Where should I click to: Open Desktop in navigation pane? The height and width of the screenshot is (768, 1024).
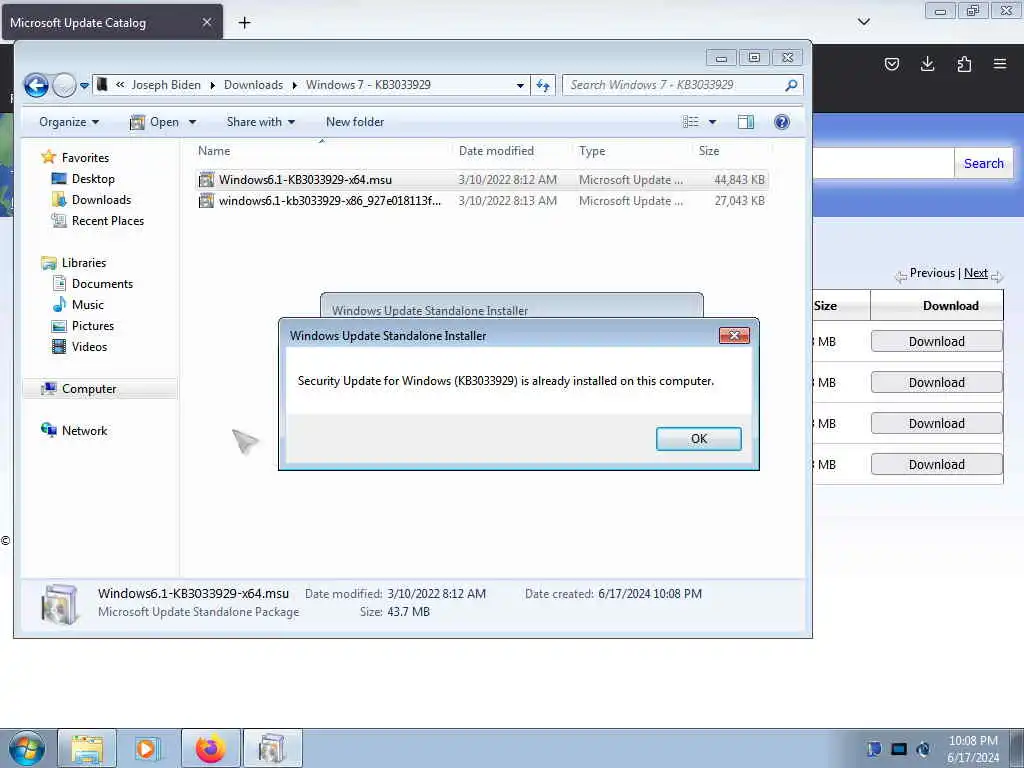click(93, 179)
